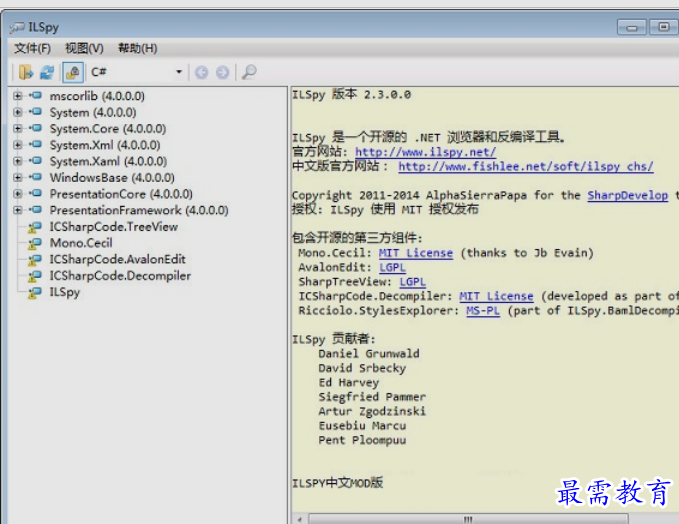Viewport: 679px width, 524px height.
Task: Toggle the show internal types button
Action: coord(73,72)
